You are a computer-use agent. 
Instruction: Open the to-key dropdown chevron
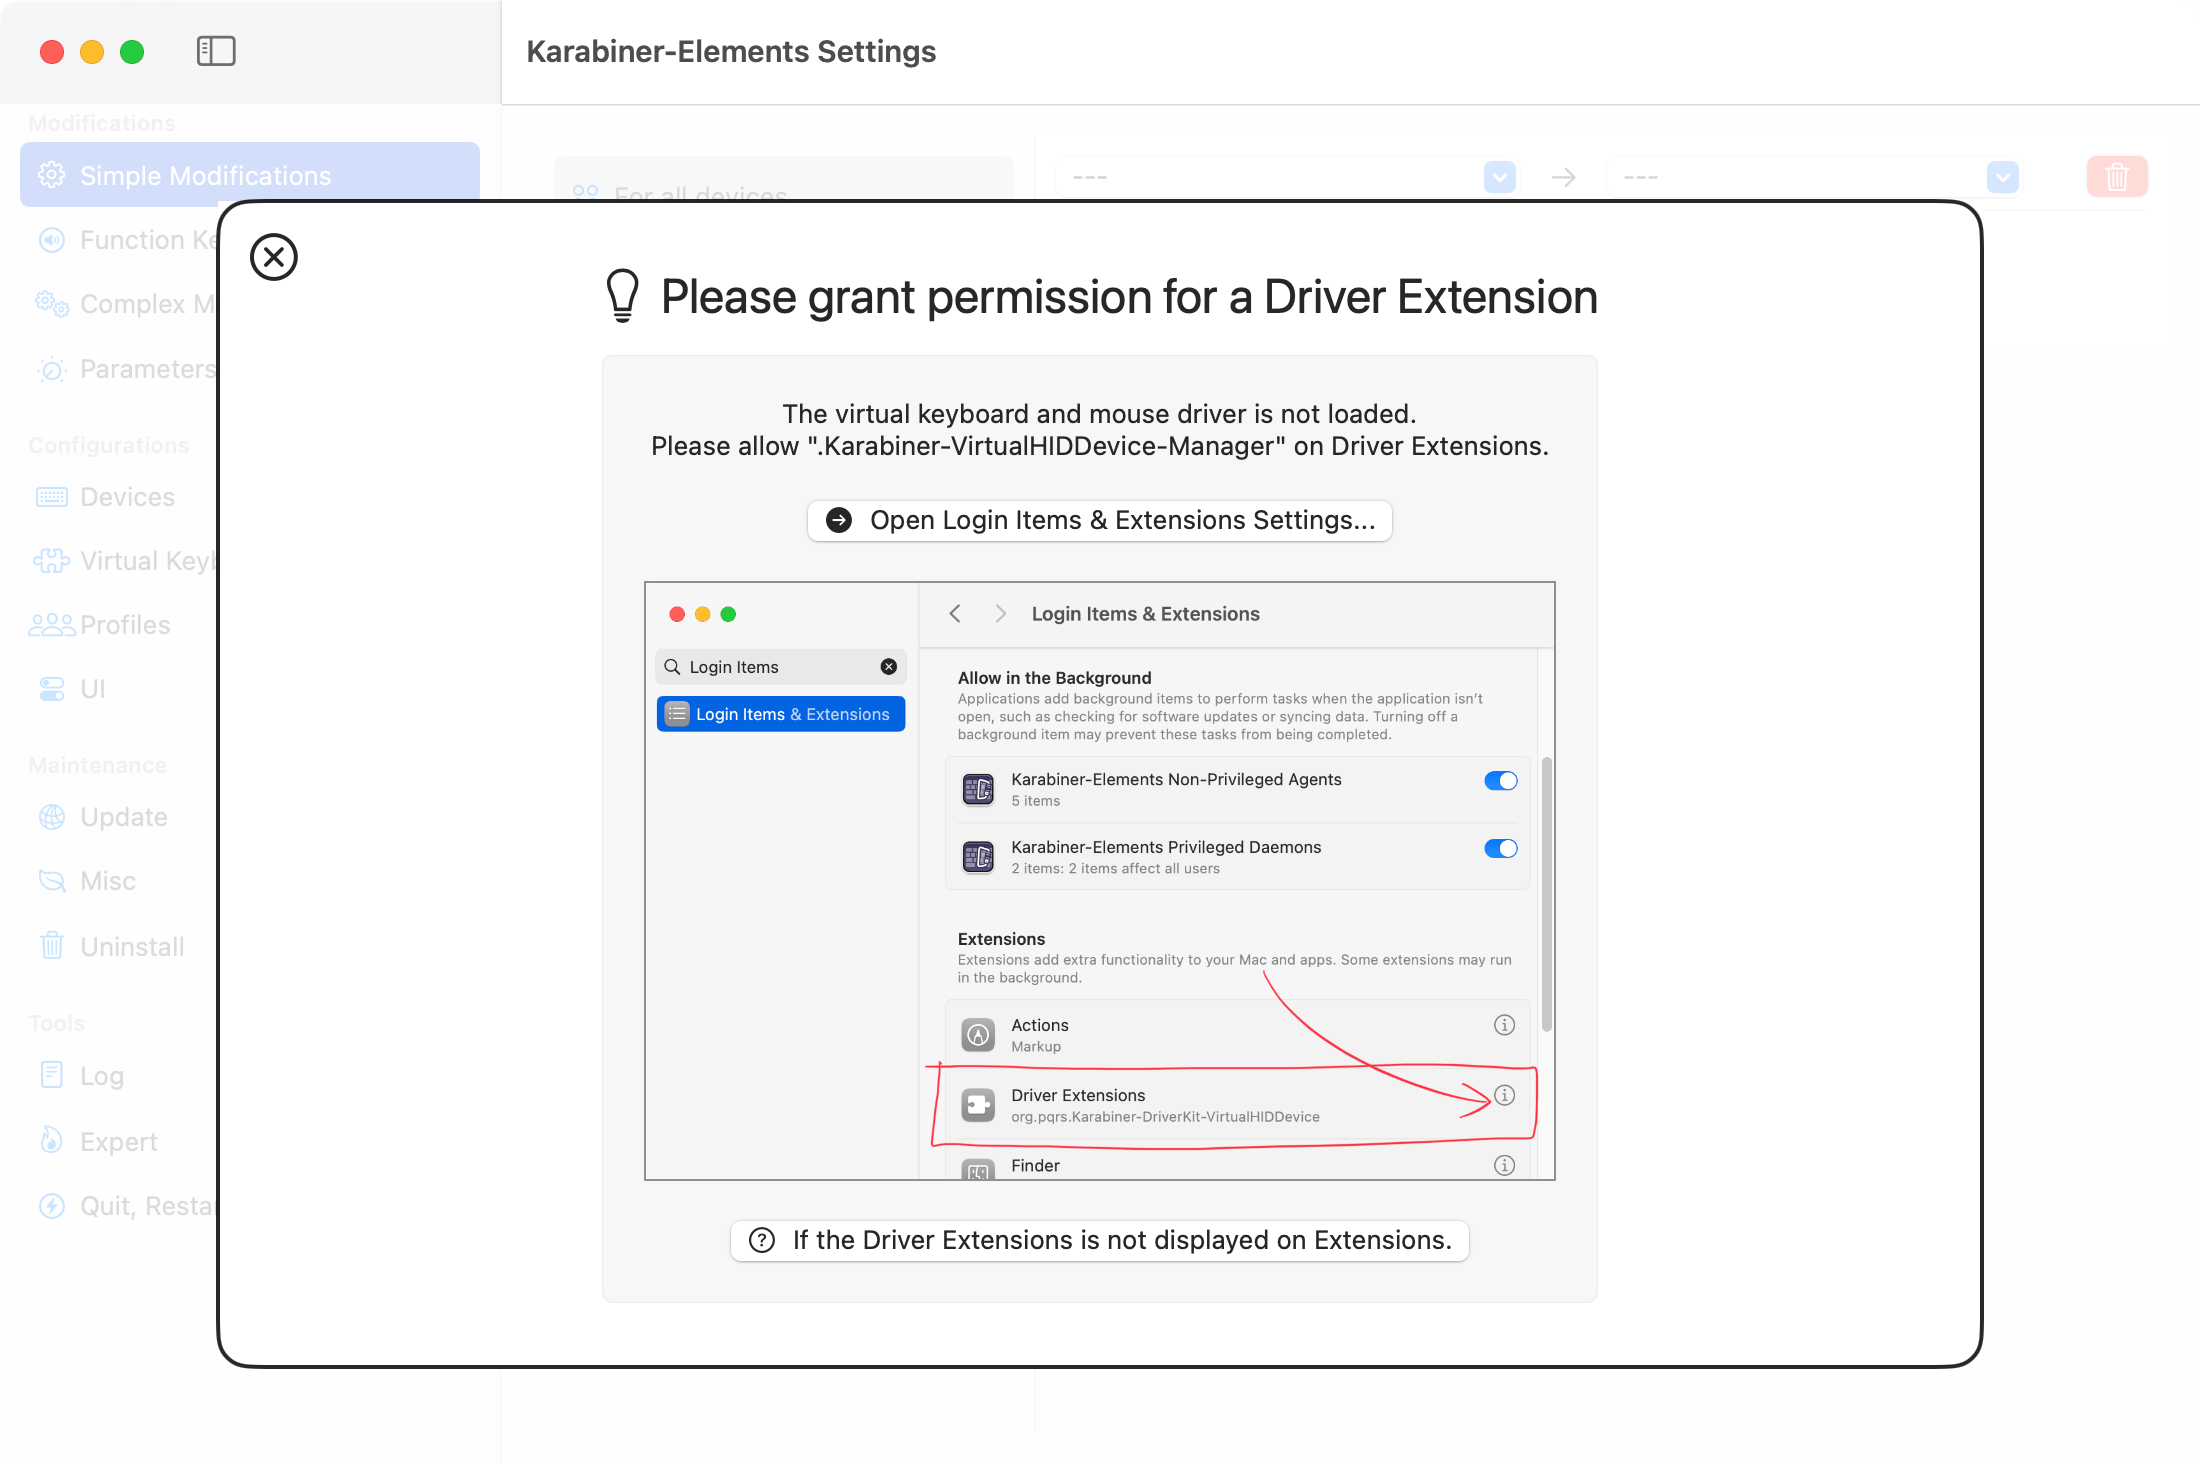pos(2003,177)
